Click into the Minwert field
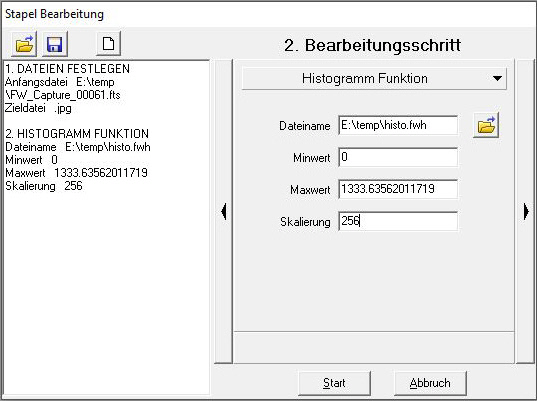 tap(398, 157)
